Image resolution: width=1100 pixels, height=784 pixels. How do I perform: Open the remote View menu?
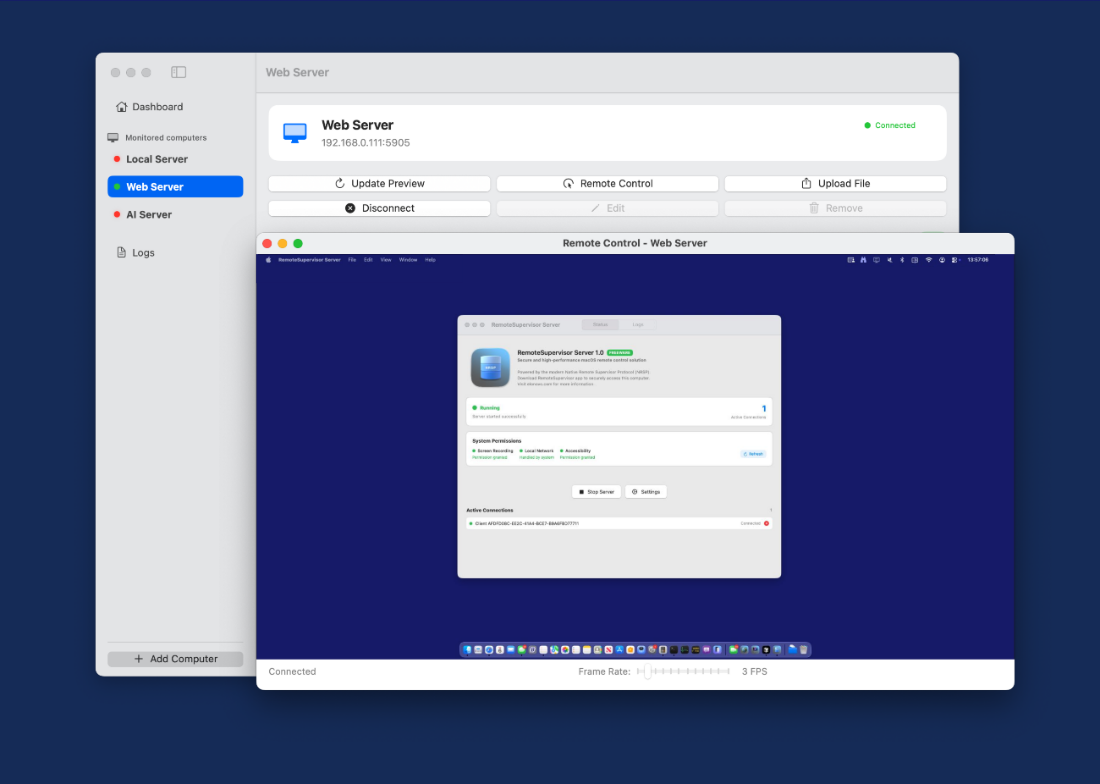coord(386,260)
